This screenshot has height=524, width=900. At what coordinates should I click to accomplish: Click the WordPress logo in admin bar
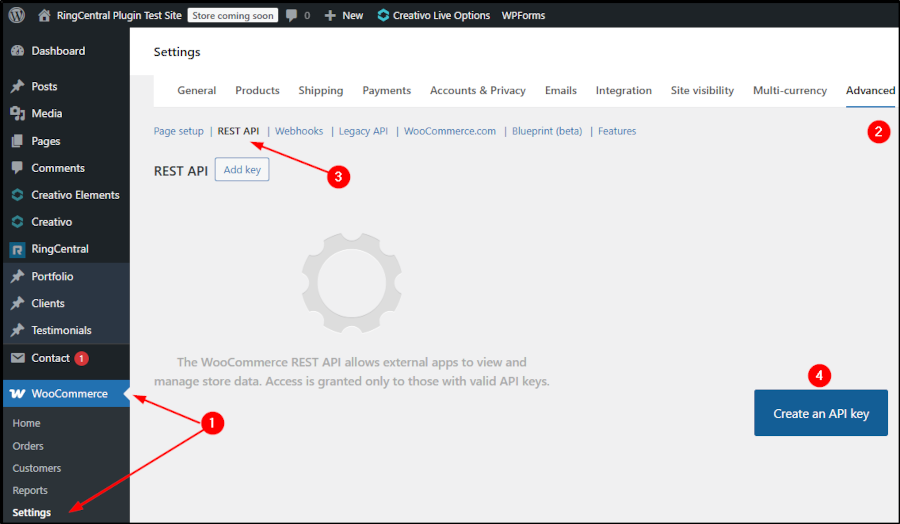17,15
